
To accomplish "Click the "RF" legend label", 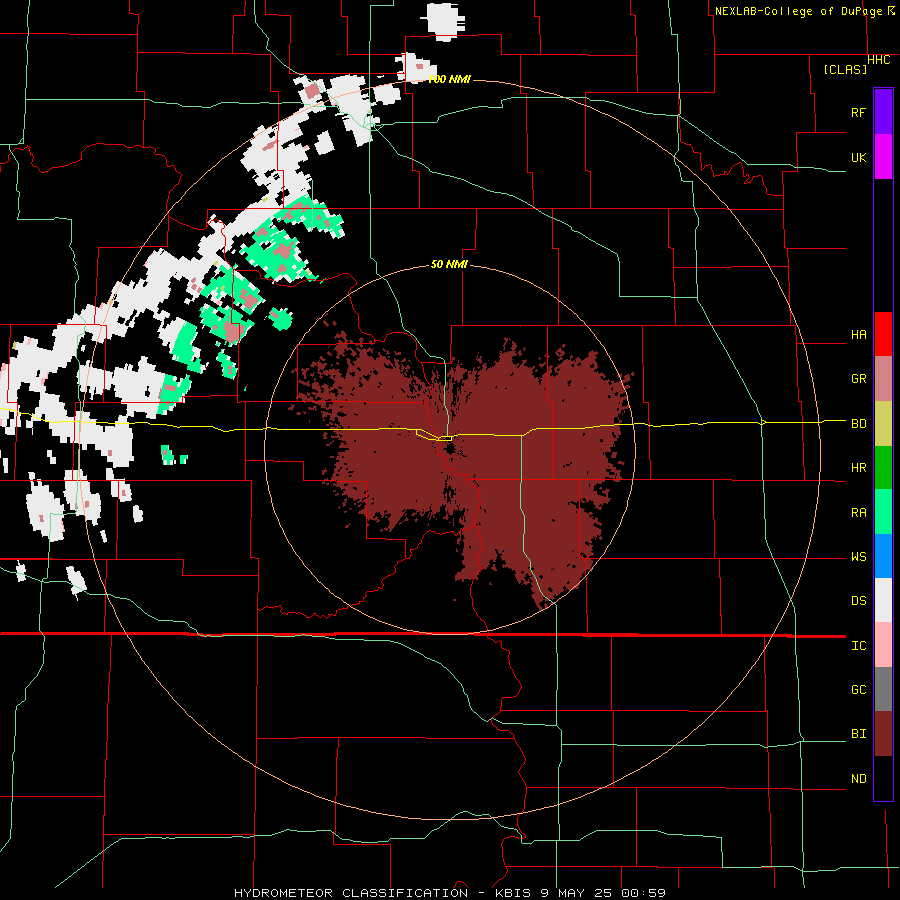I will 858,112.
